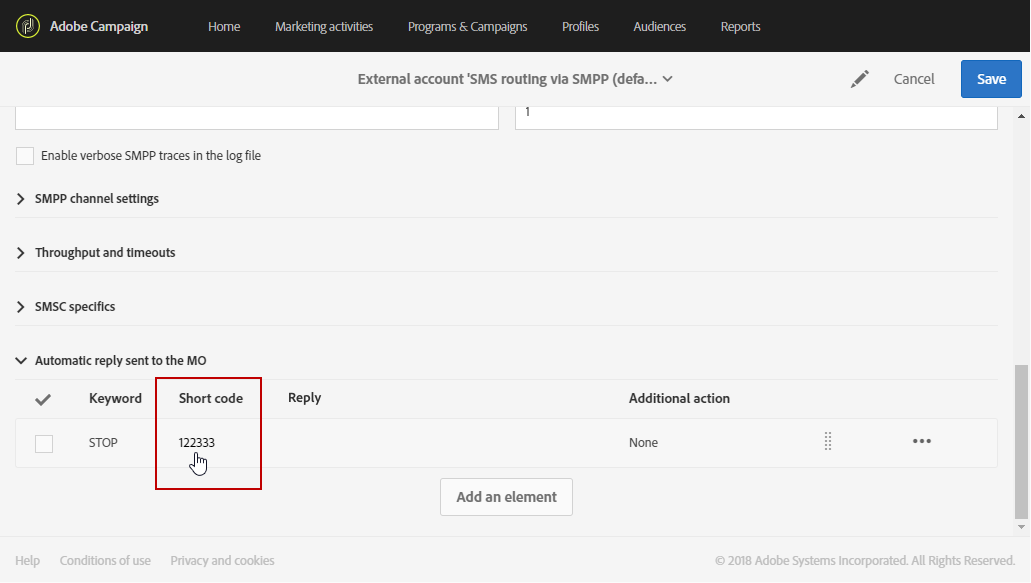Open Privacy and cookies link
The image size is (1031, 583).
[222, 561]
